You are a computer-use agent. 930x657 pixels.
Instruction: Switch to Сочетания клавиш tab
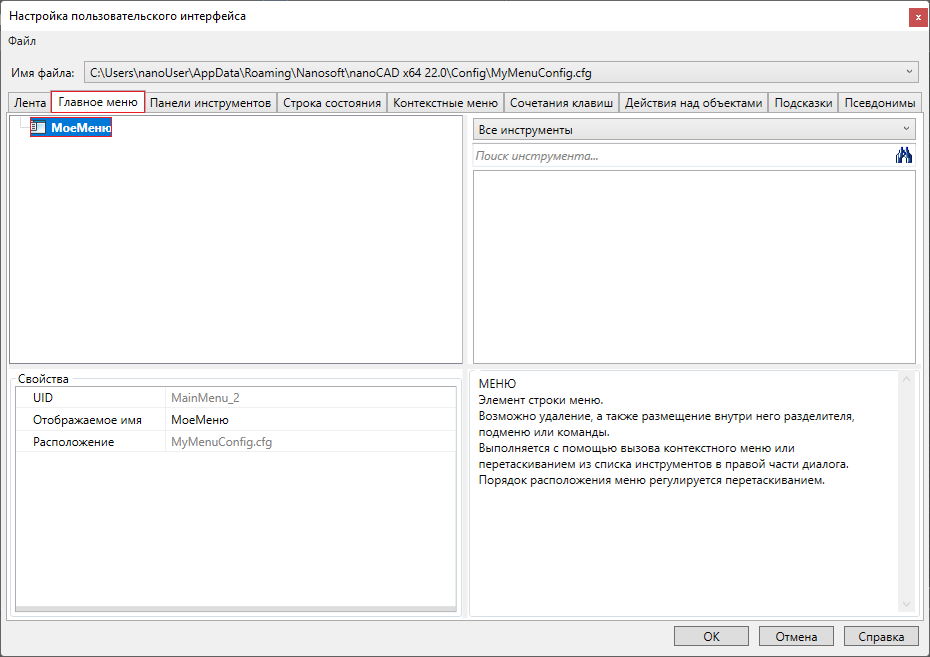[561, 103]
